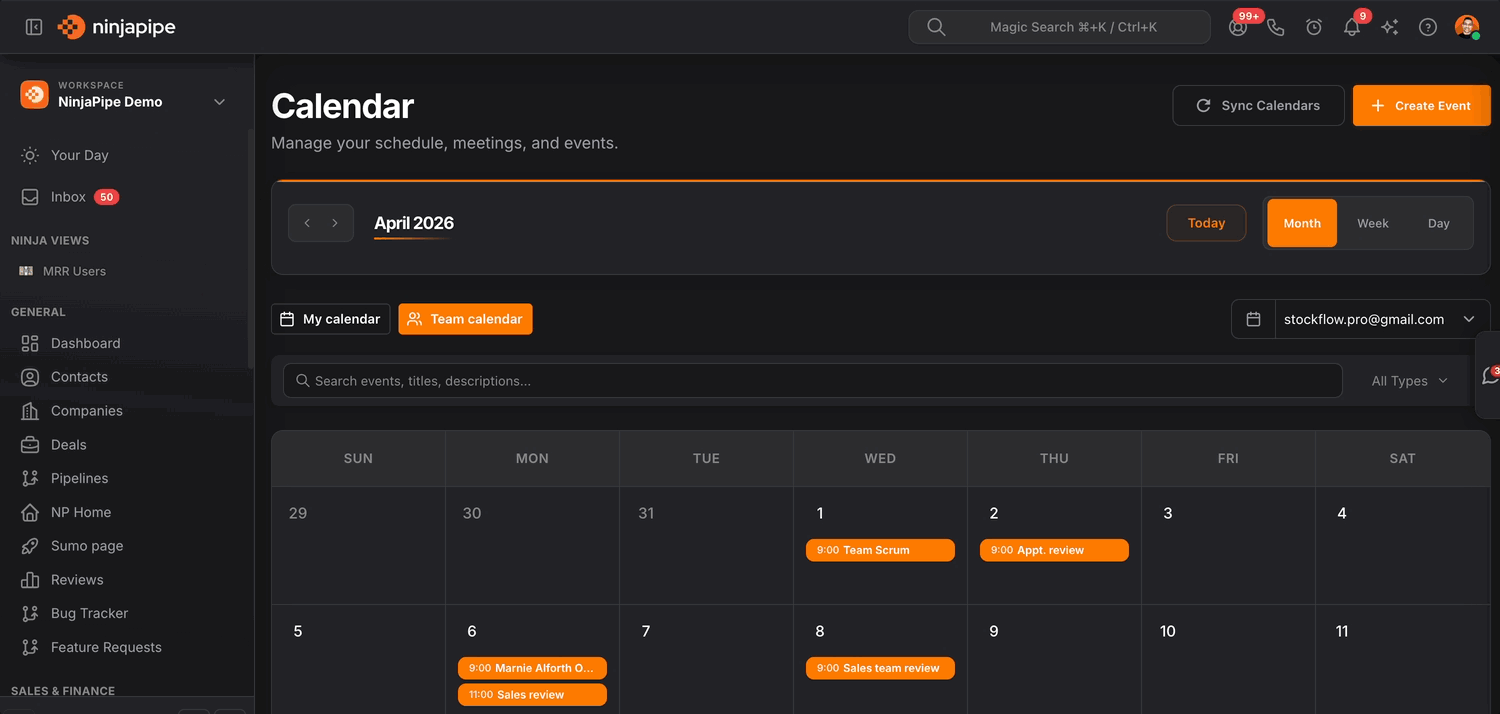Click the search events input field
The image size is (1500, 714).
[810, 381]
